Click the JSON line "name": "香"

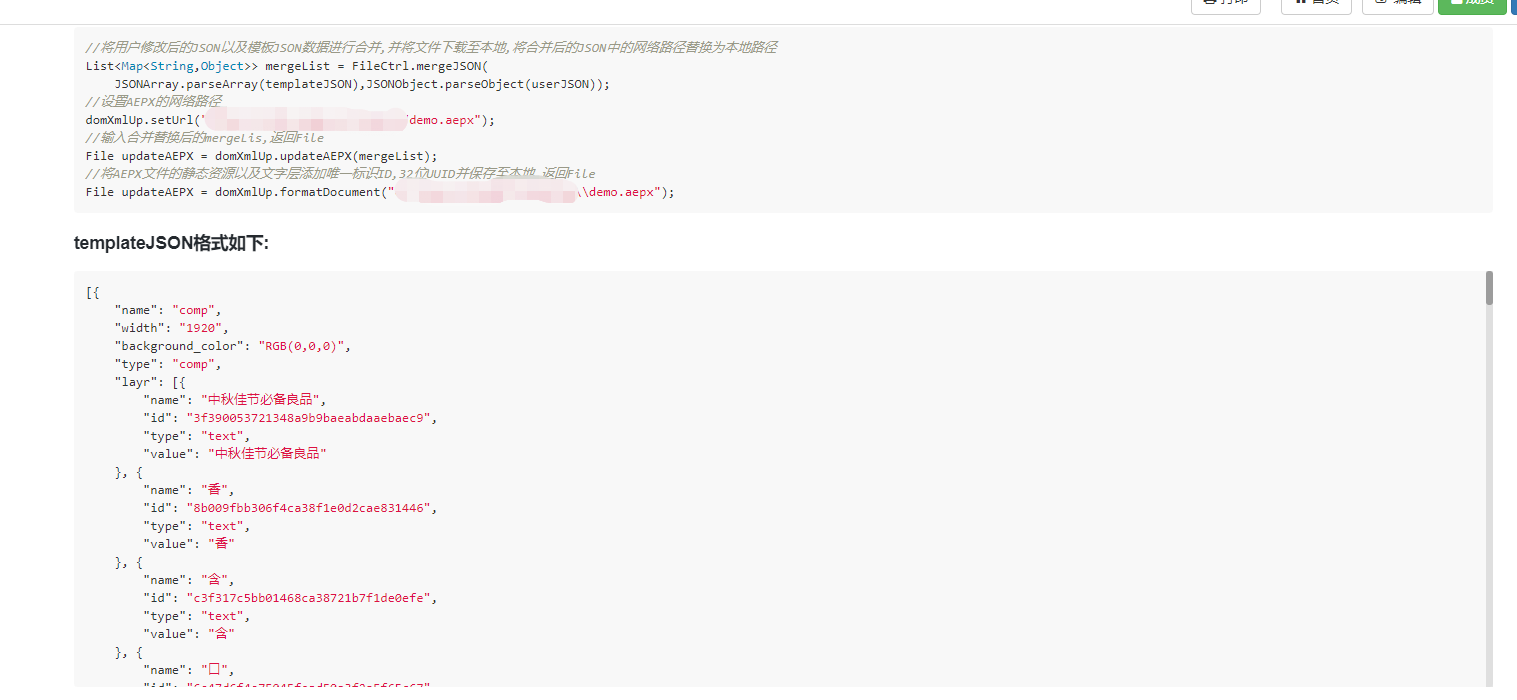point(189,490)
